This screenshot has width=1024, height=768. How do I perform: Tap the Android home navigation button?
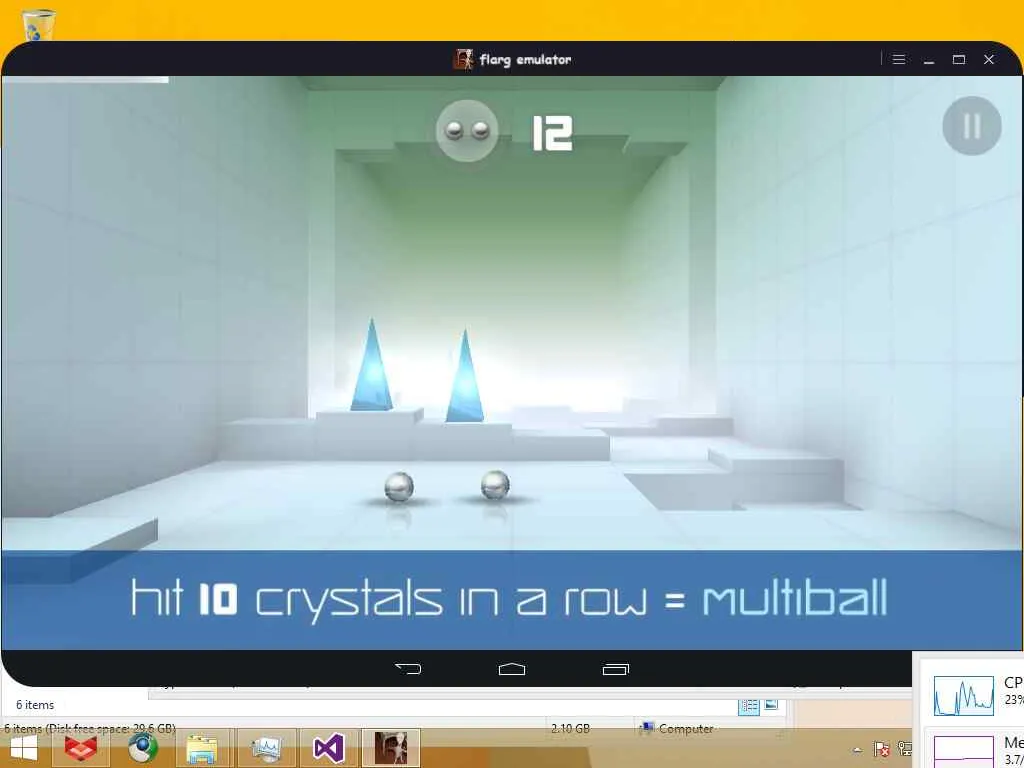[x=511, y=669]
